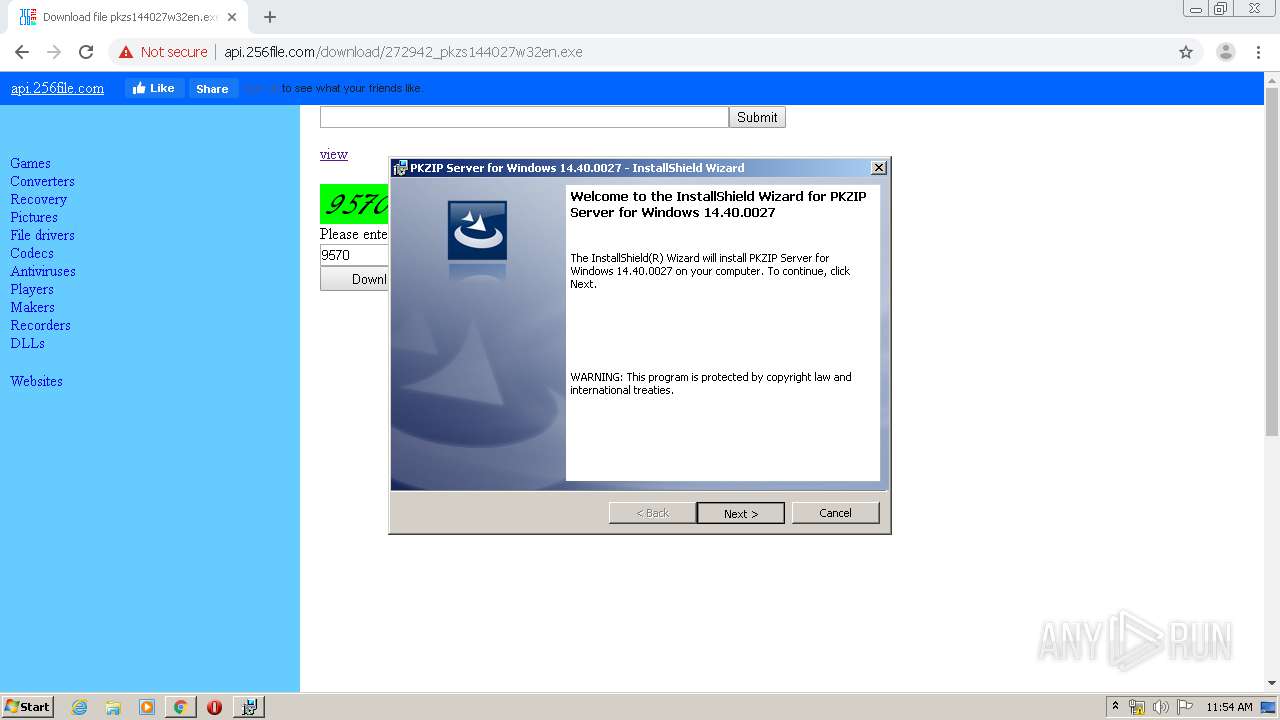Image resolution: width=1280 pixels, height=720 pixels.
Task: Open the Makers category link
Action: [32, 307]
